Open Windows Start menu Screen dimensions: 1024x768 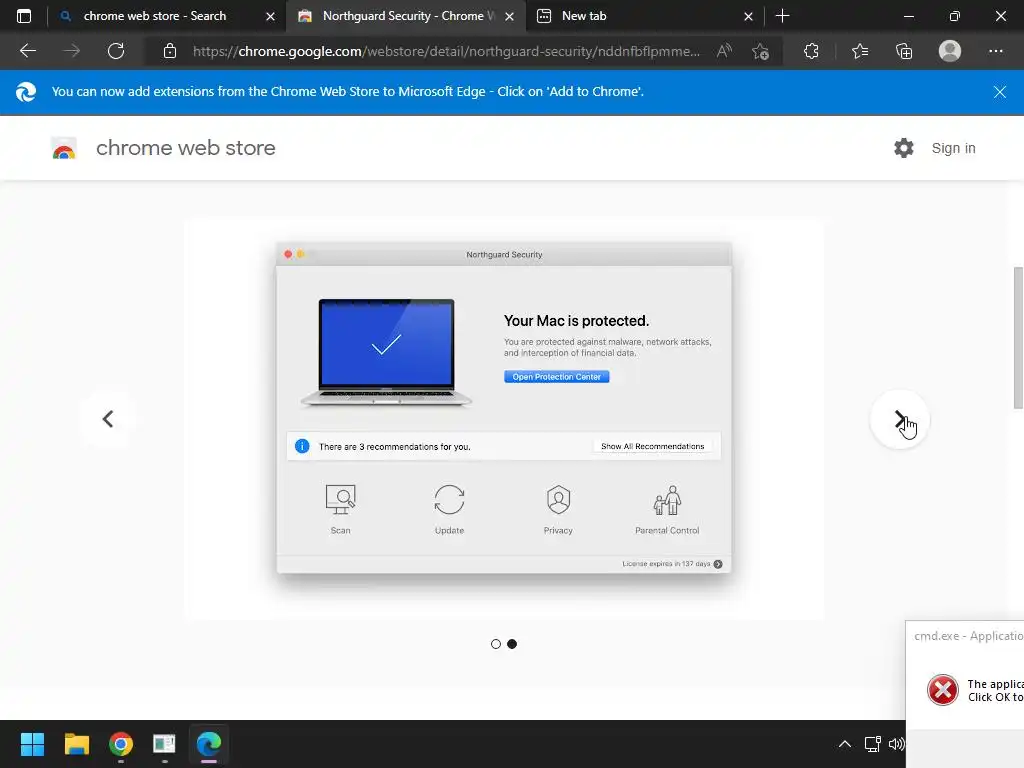[32, 744]
